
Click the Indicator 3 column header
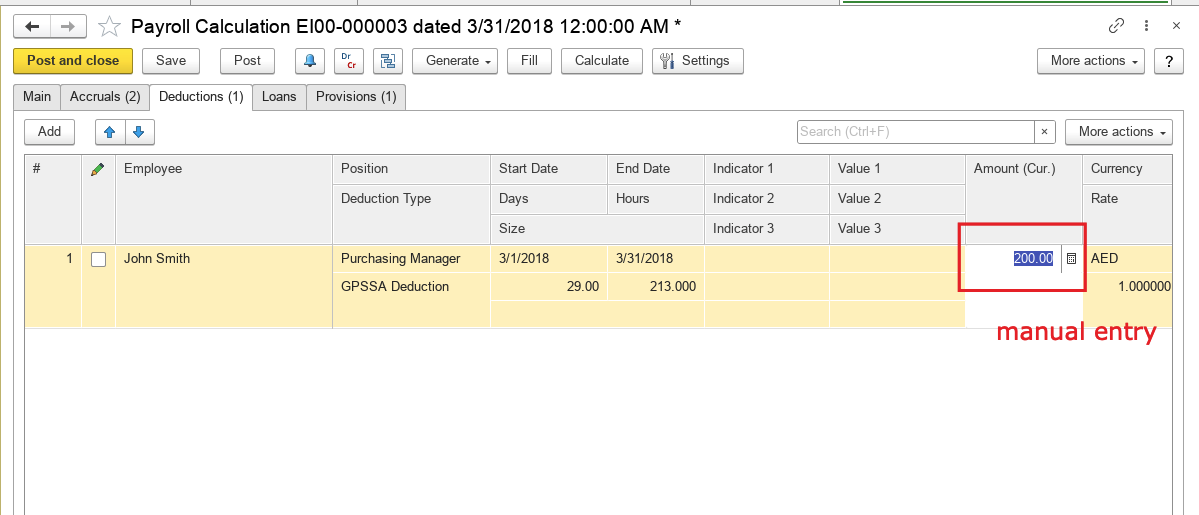(x=766, y=229)
